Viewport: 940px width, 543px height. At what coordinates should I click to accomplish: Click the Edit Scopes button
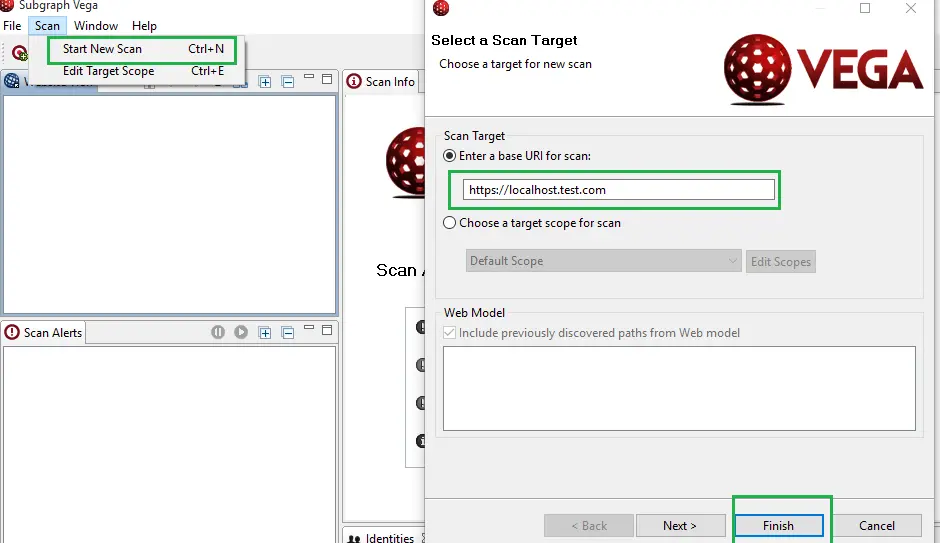click(x=781, y=261)
